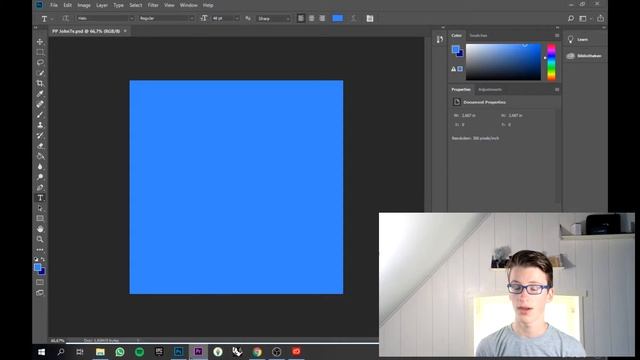Close the open document tab
The height and width of the screenshot is (360, 640).
click(125, 31)
